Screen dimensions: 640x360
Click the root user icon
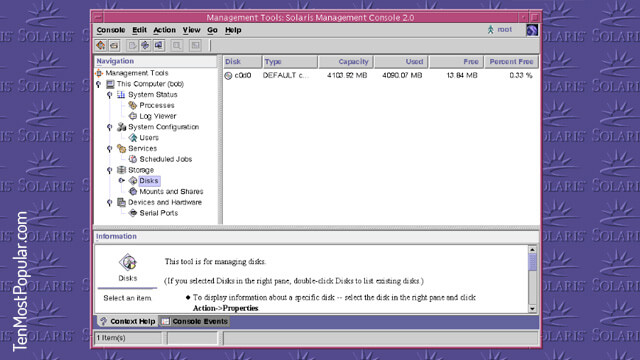coord(491,30)
